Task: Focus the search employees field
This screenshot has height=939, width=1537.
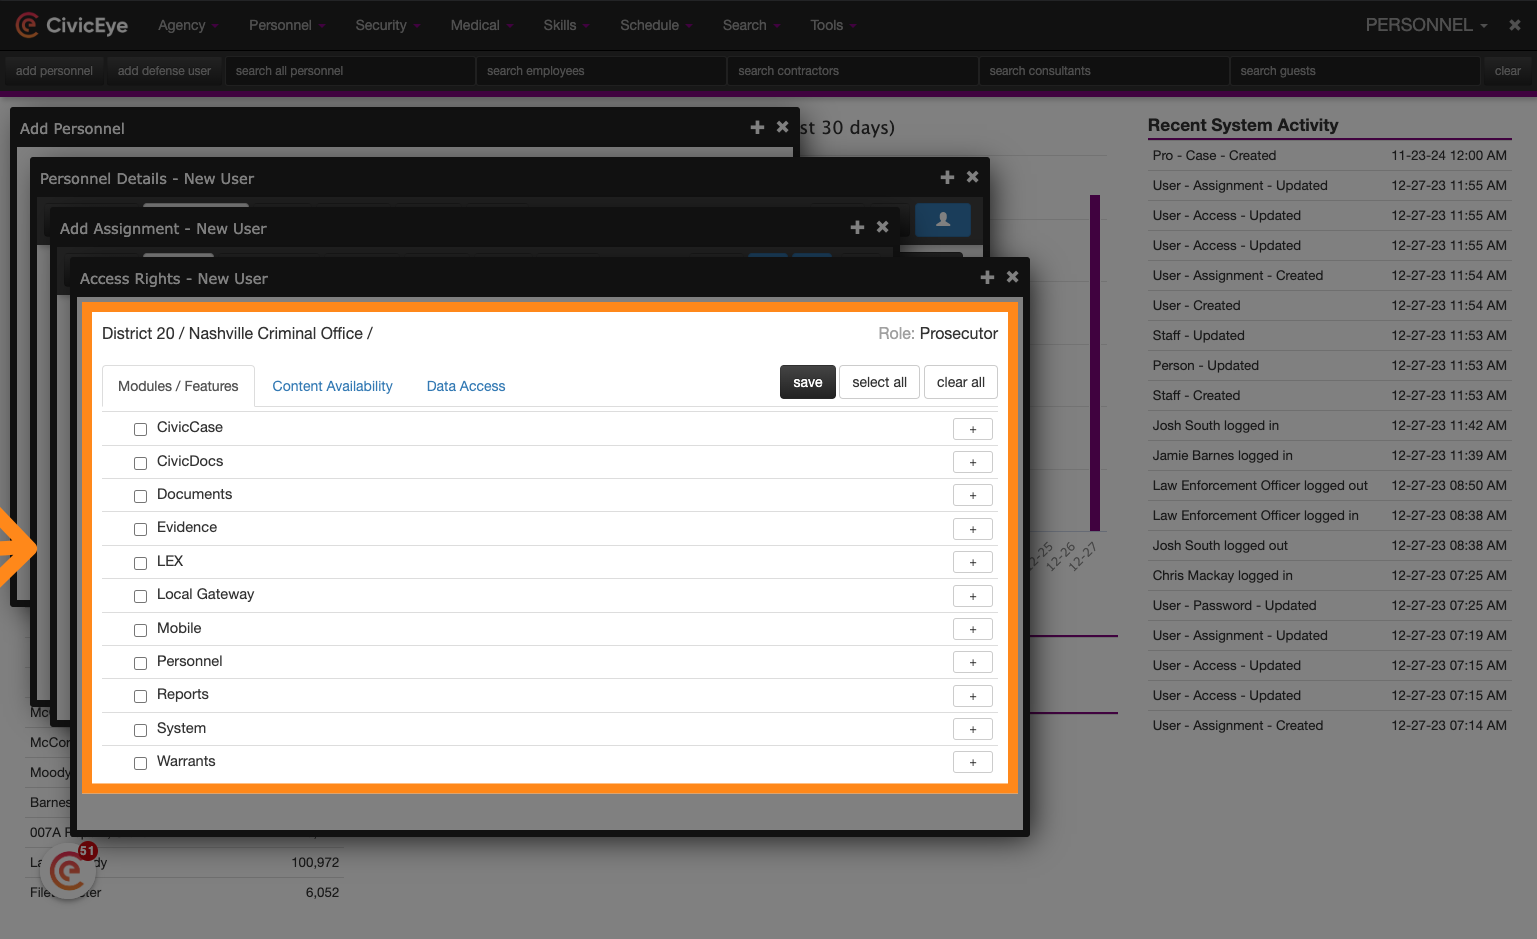Action: tap(601, 71)
